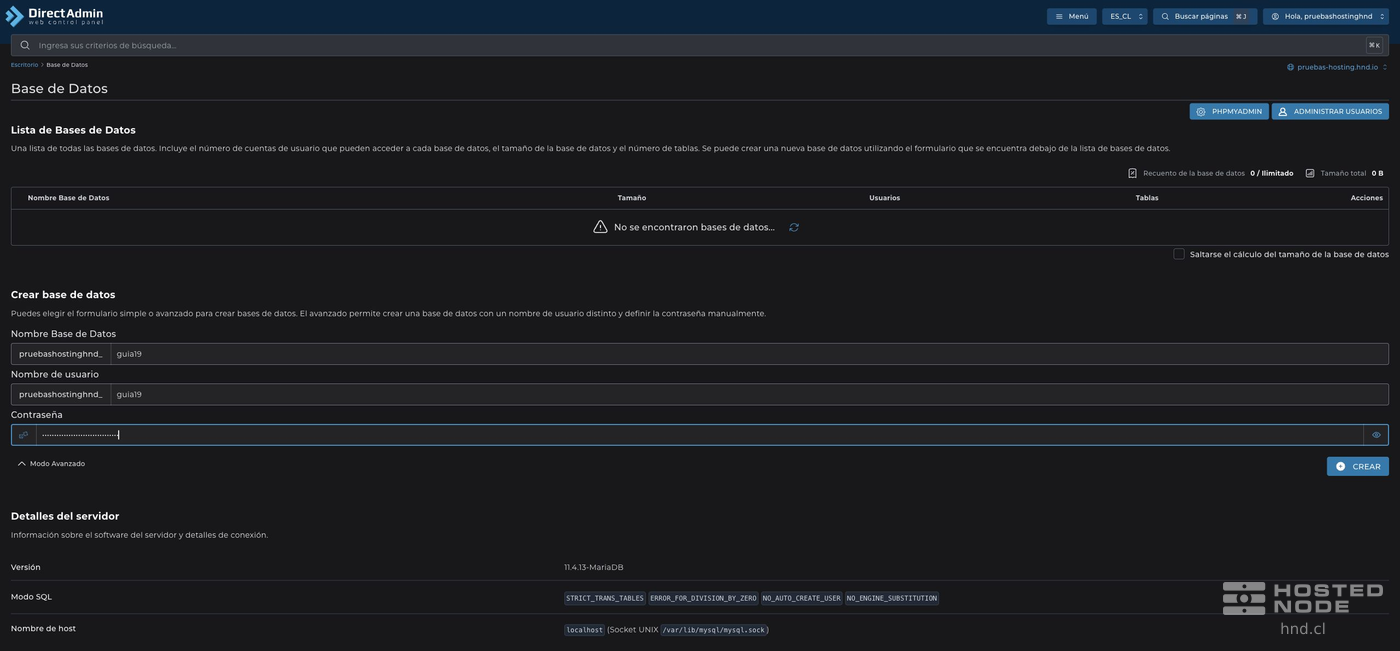Open the Hola, pruebashostinghnd user menu
This screenshot has width=1400, height=651.
tap(1326, 16)
